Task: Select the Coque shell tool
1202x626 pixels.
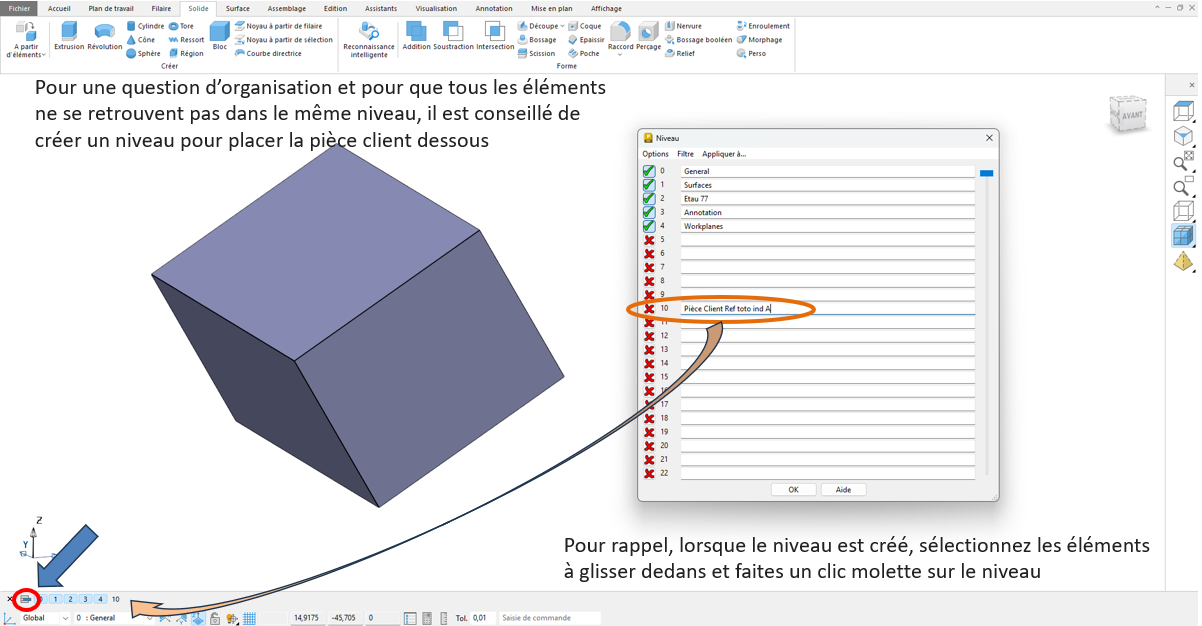Action: point(585,26)
